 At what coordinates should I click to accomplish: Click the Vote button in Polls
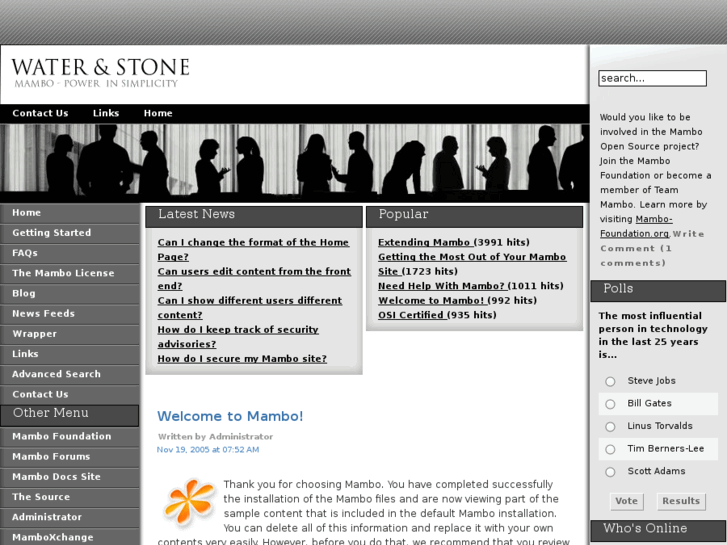(x=626, y=501)
